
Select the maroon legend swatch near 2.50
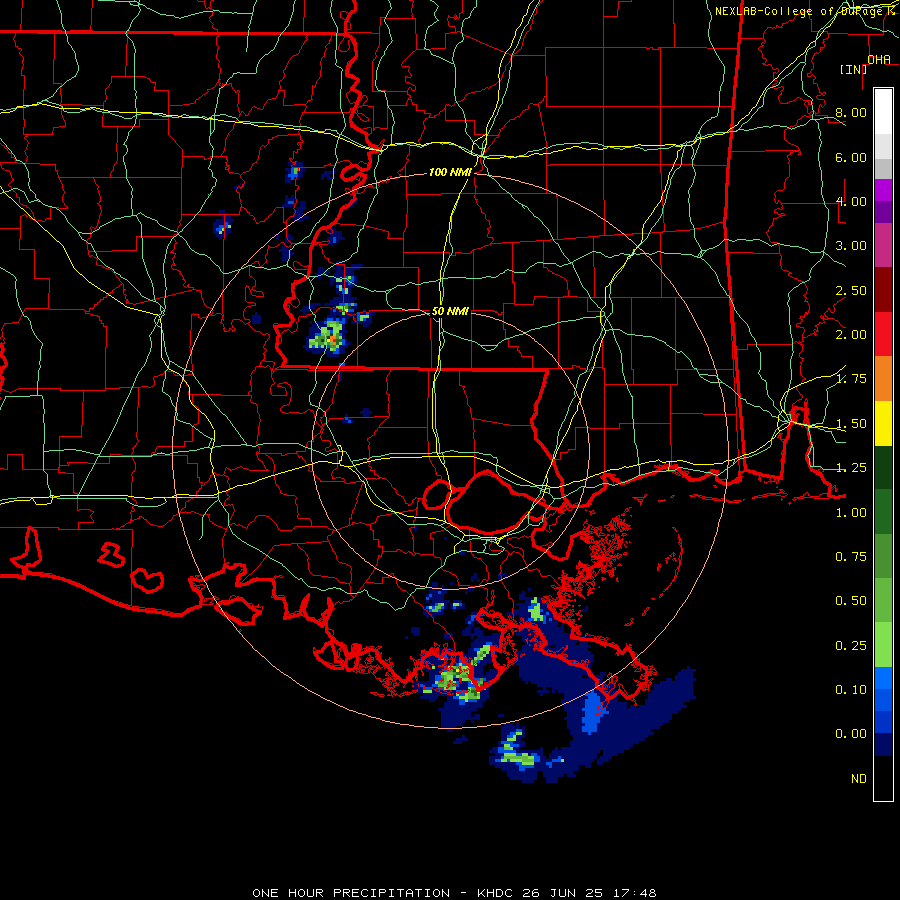click(883, 289)
